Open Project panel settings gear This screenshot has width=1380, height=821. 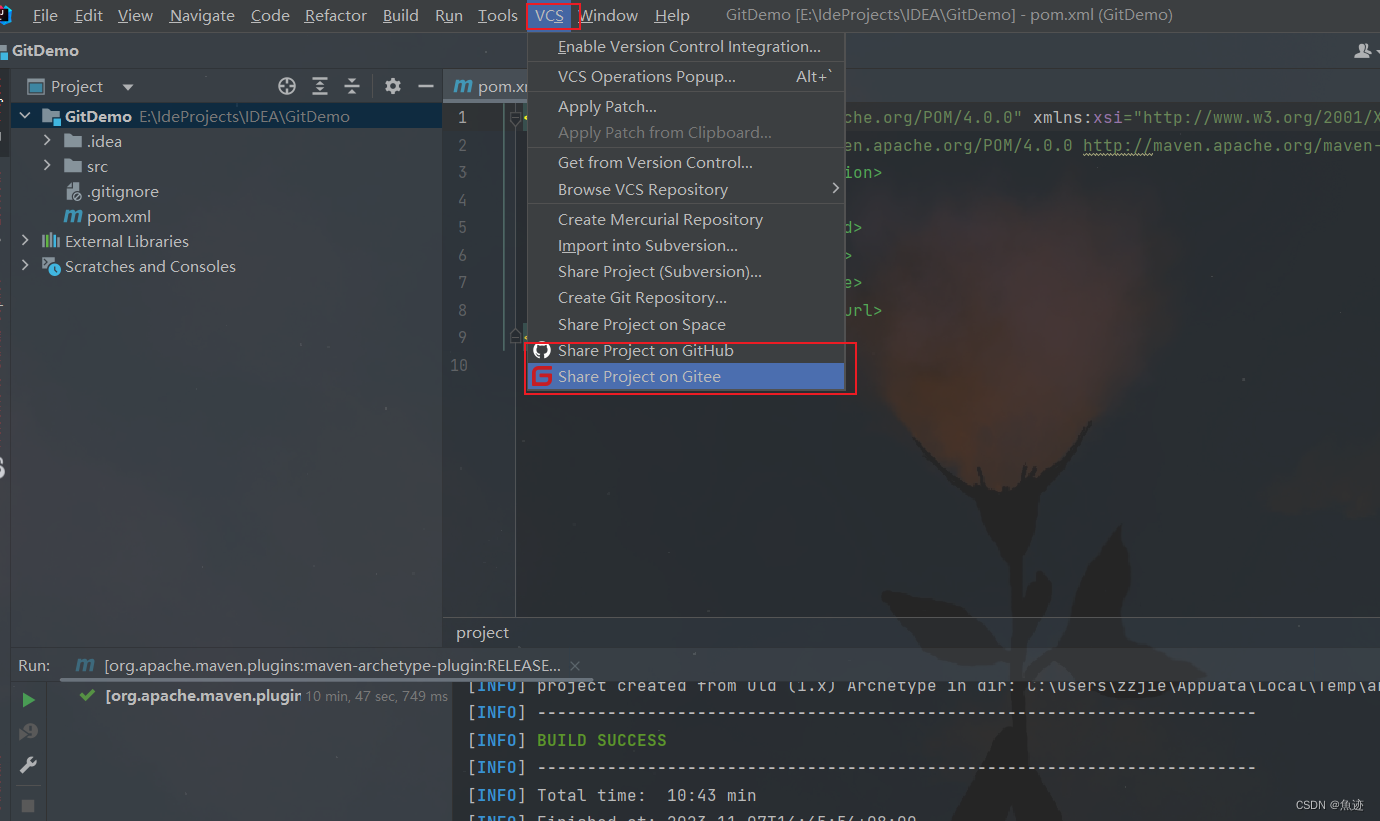[393, 86]
